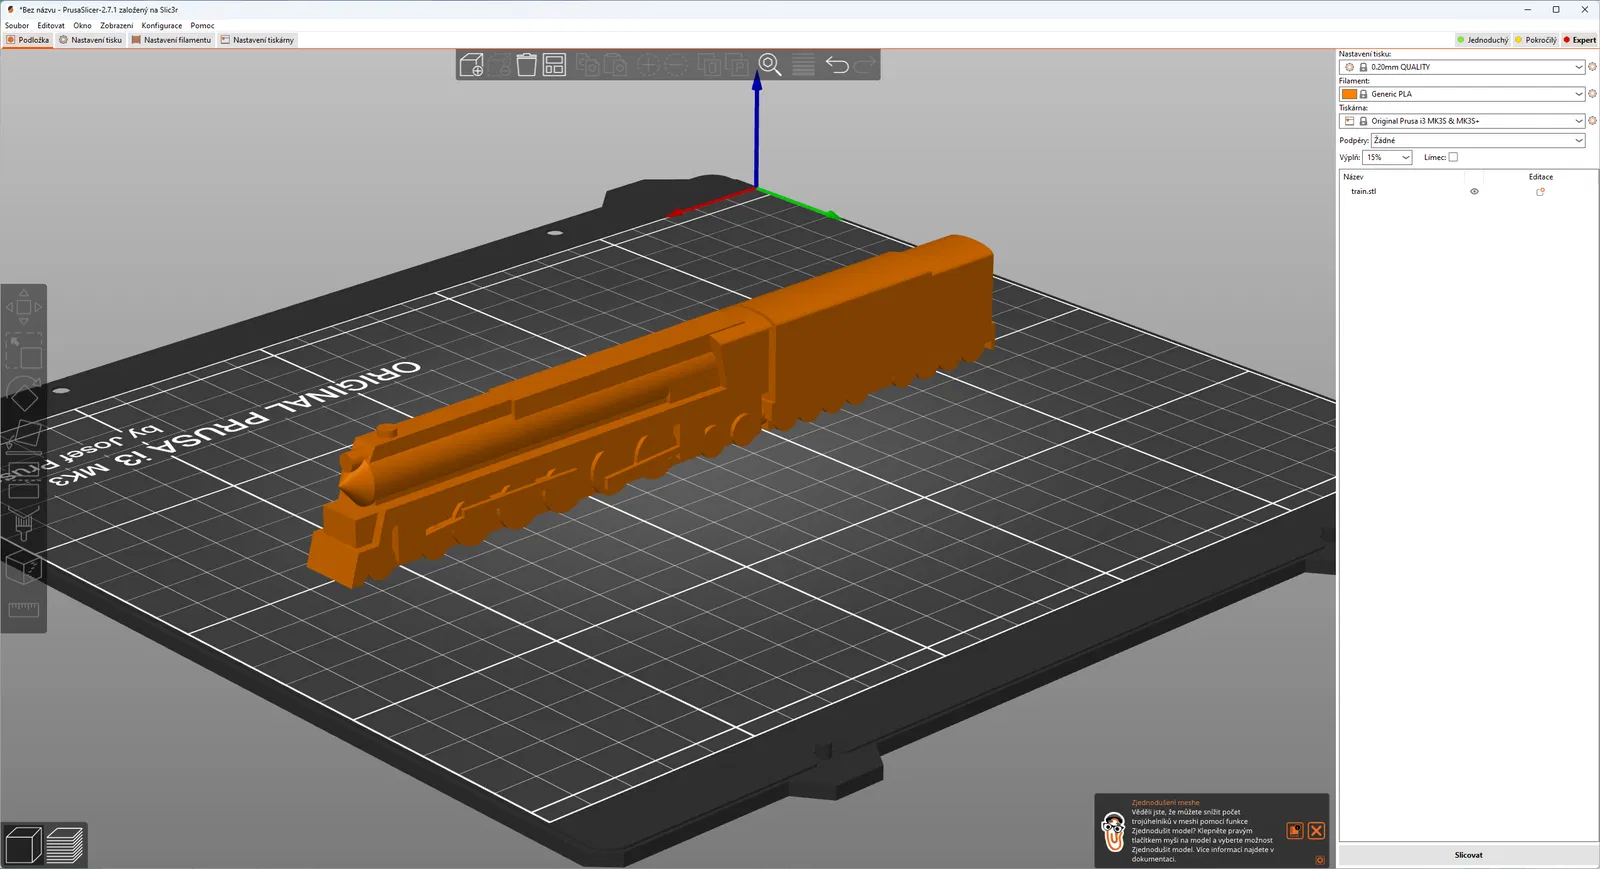This screenshot has width=1600, height=869.
Task: Close the mesh simplification hint notification
Action: coord(1316,831)
